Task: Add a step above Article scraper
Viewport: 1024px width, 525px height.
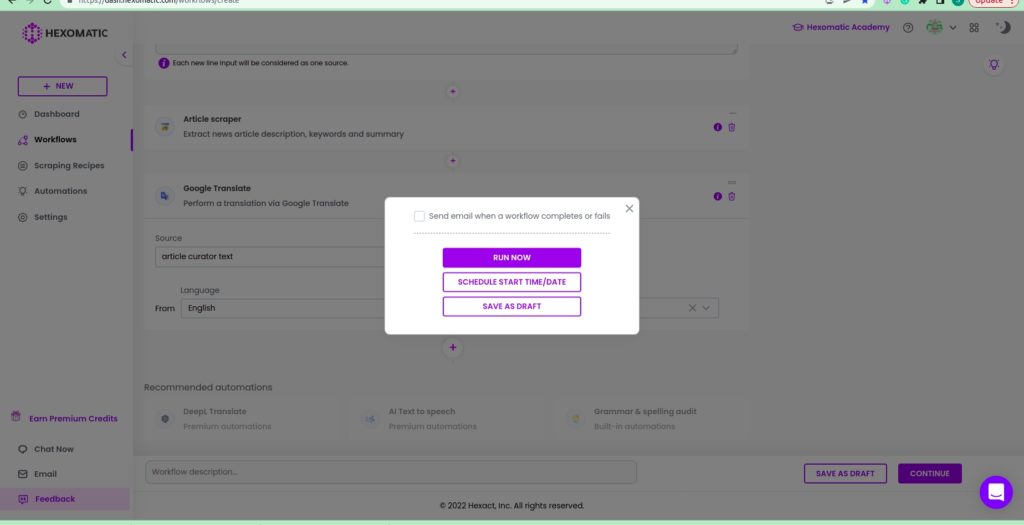Action: pos(453,92)
